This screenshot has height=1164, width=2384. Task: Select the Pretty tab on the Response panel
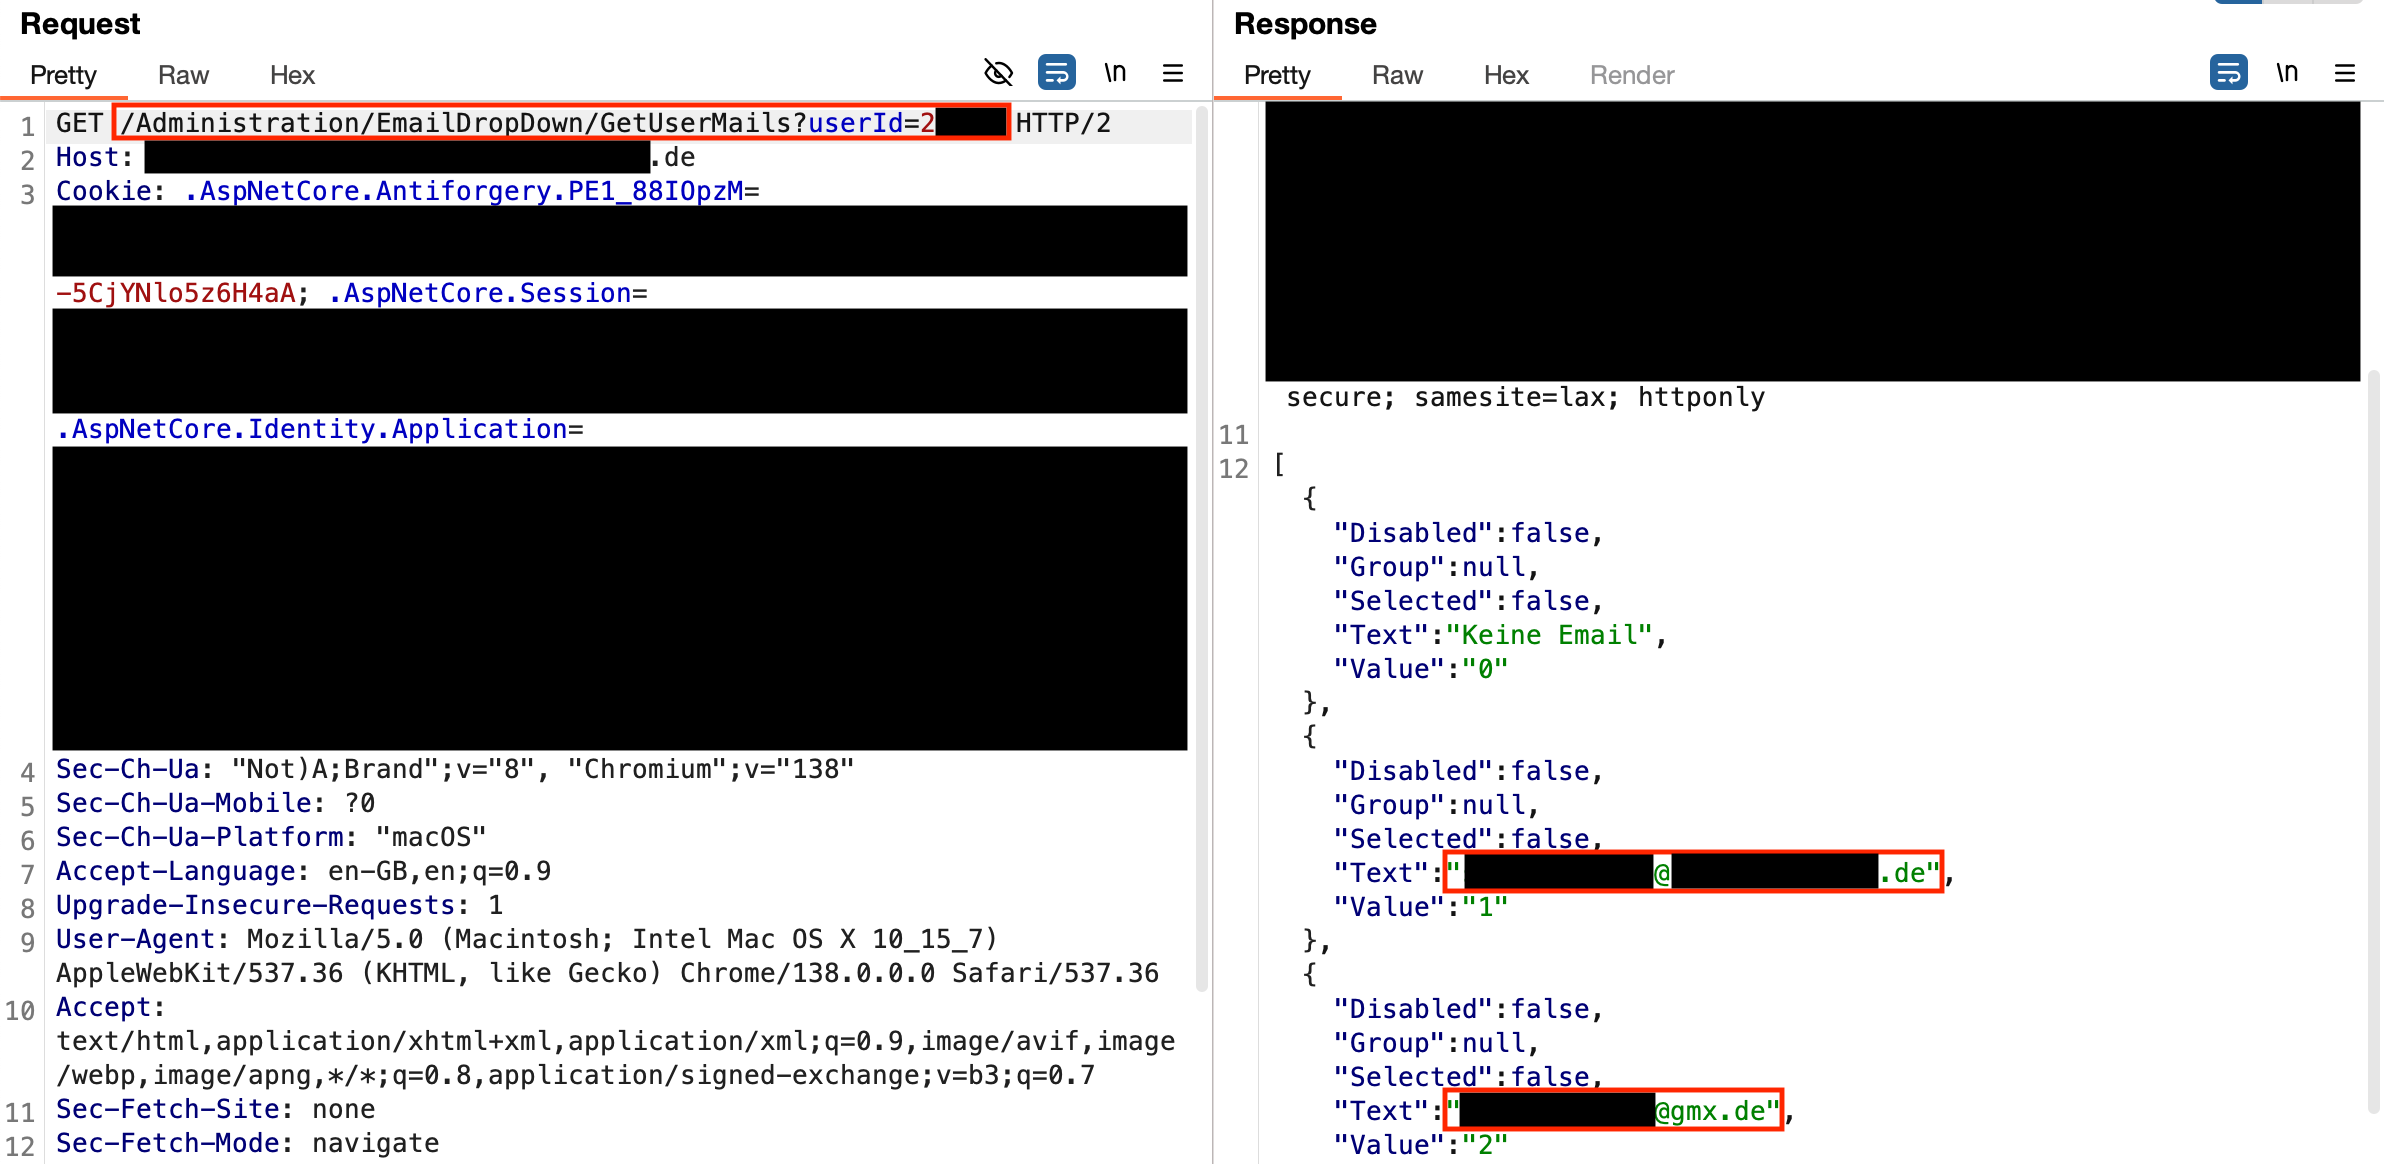pyautogui.click(x=1276, y=74)
